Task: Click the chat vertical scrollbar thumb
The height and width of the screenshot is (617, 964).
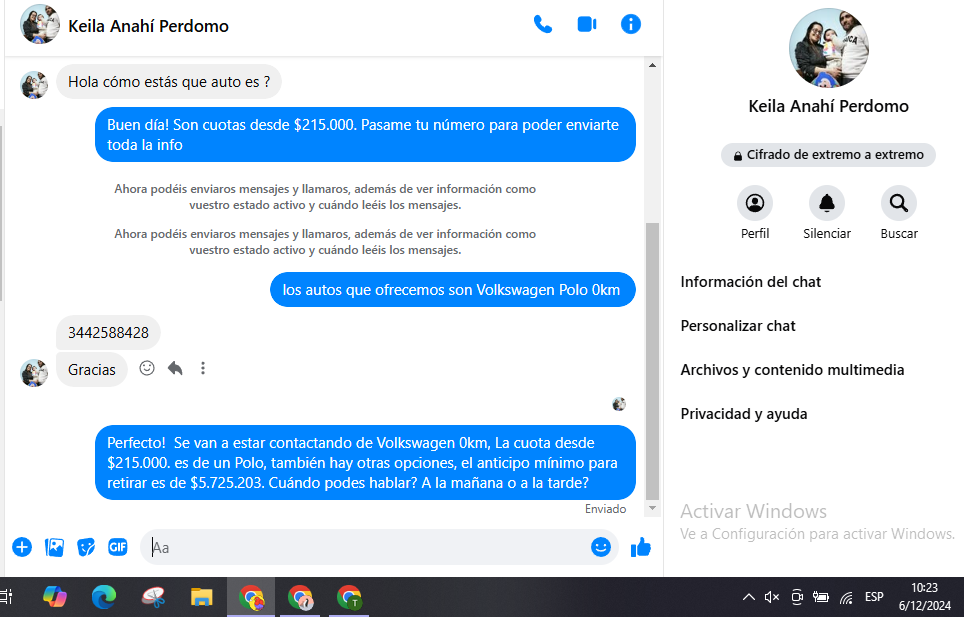Action: [x=652, y=361]
